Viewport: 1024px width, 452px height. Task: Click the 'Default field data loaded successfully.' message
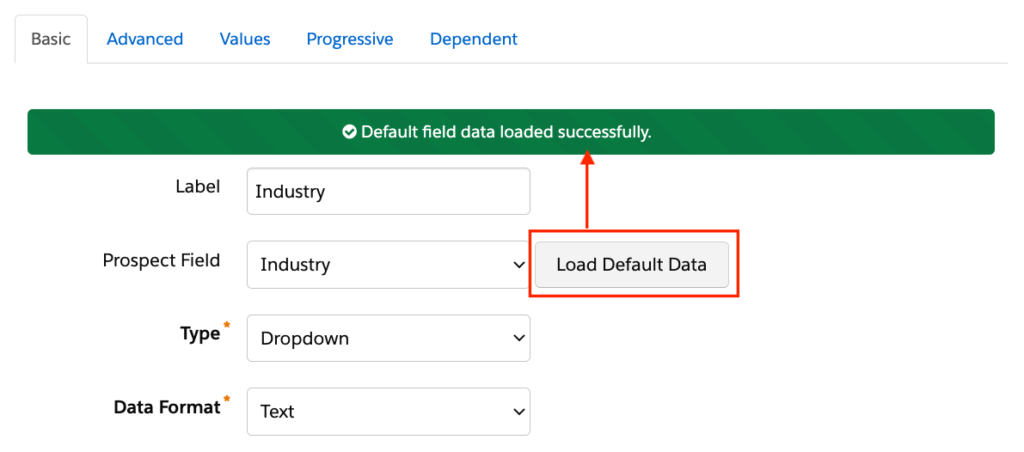click(506, 133)
